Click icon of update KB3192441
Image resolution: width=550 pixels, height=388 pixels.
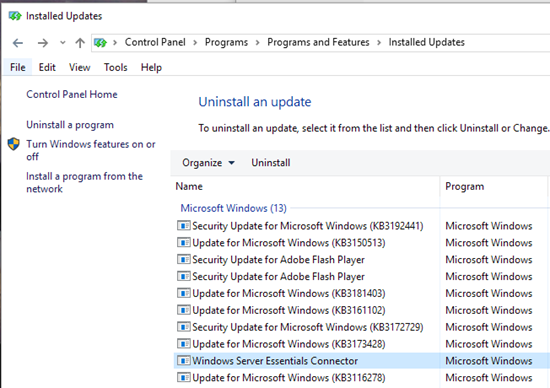click(x=183, y=226)
